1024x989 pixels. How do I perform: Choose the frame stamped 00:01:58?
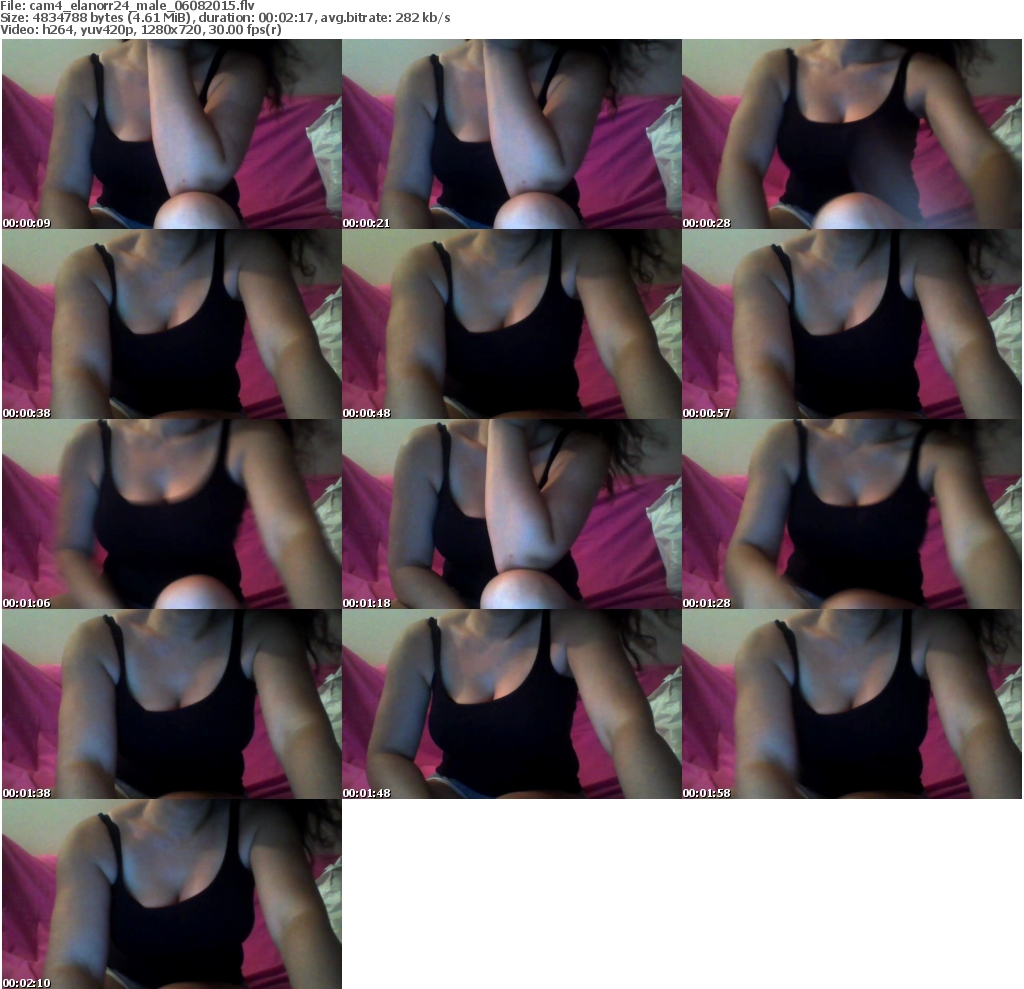852,704
